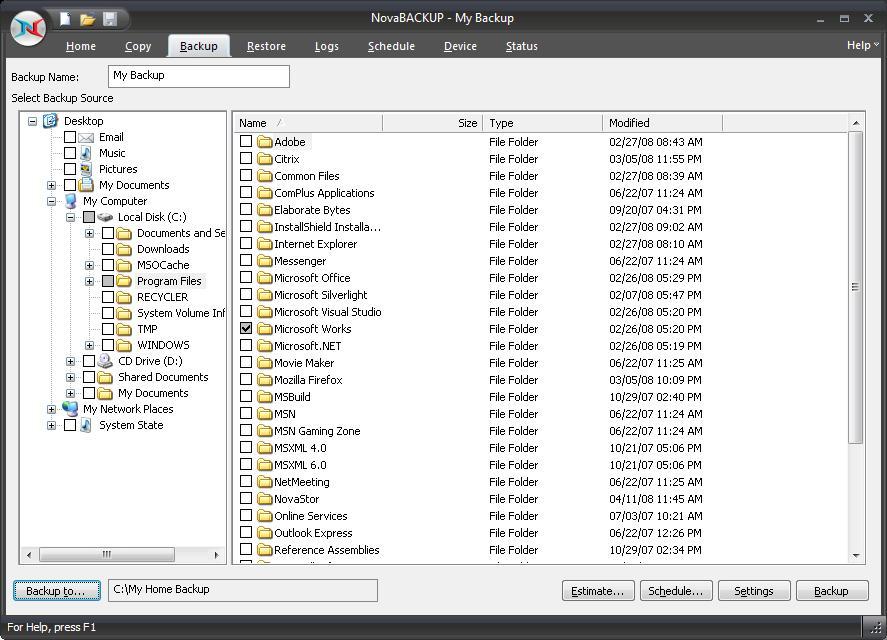Switch to the Home tab

coord(81,46)
